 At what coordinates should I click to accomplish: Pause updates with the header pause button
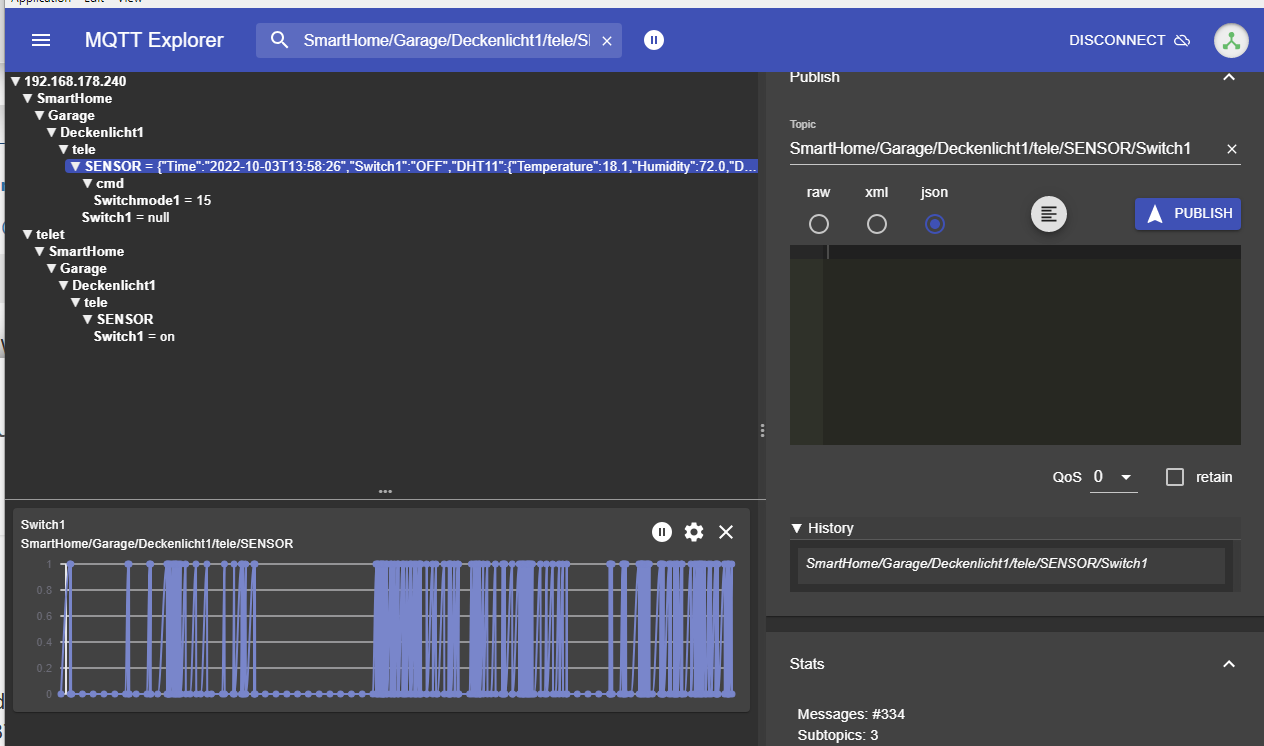[654, 40]
